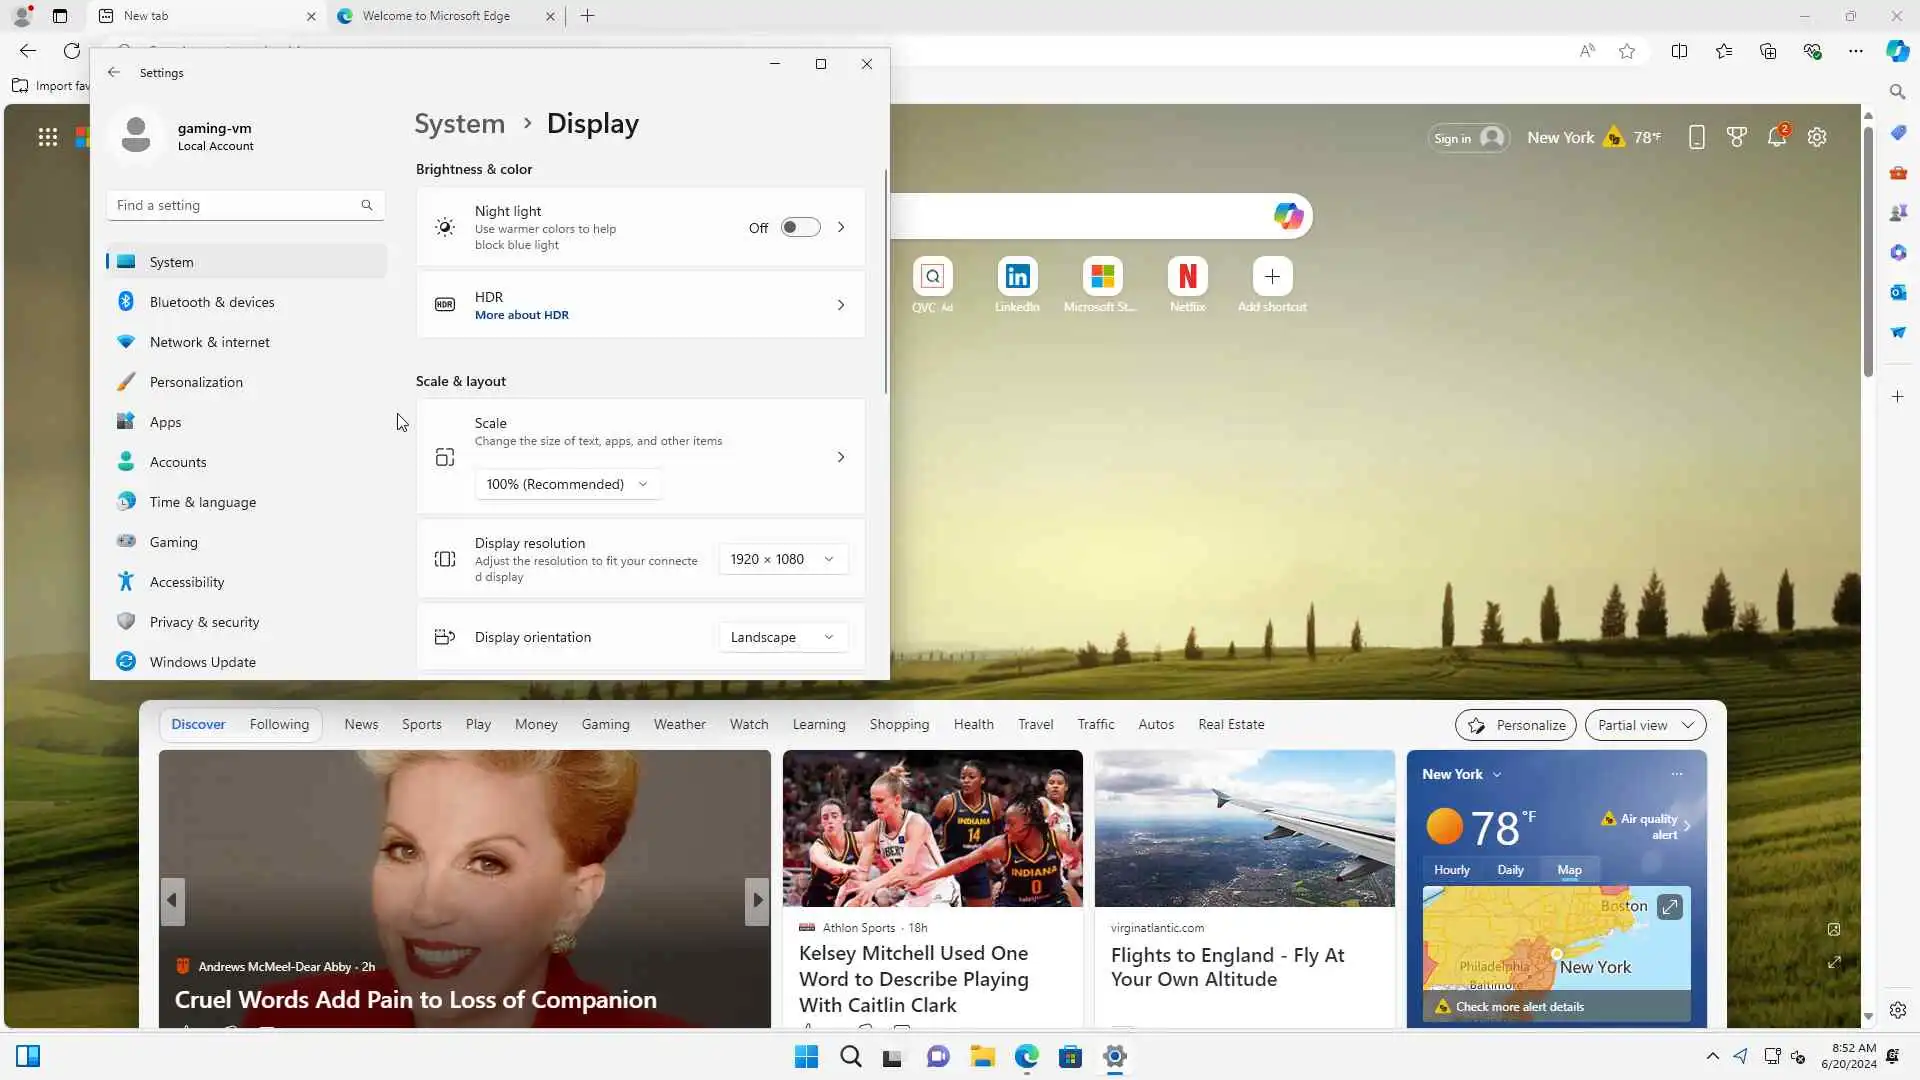Screen dimensions: 1920x1080
Task: Open the notifications bell on the new tab page
Action: [1776, 138]
